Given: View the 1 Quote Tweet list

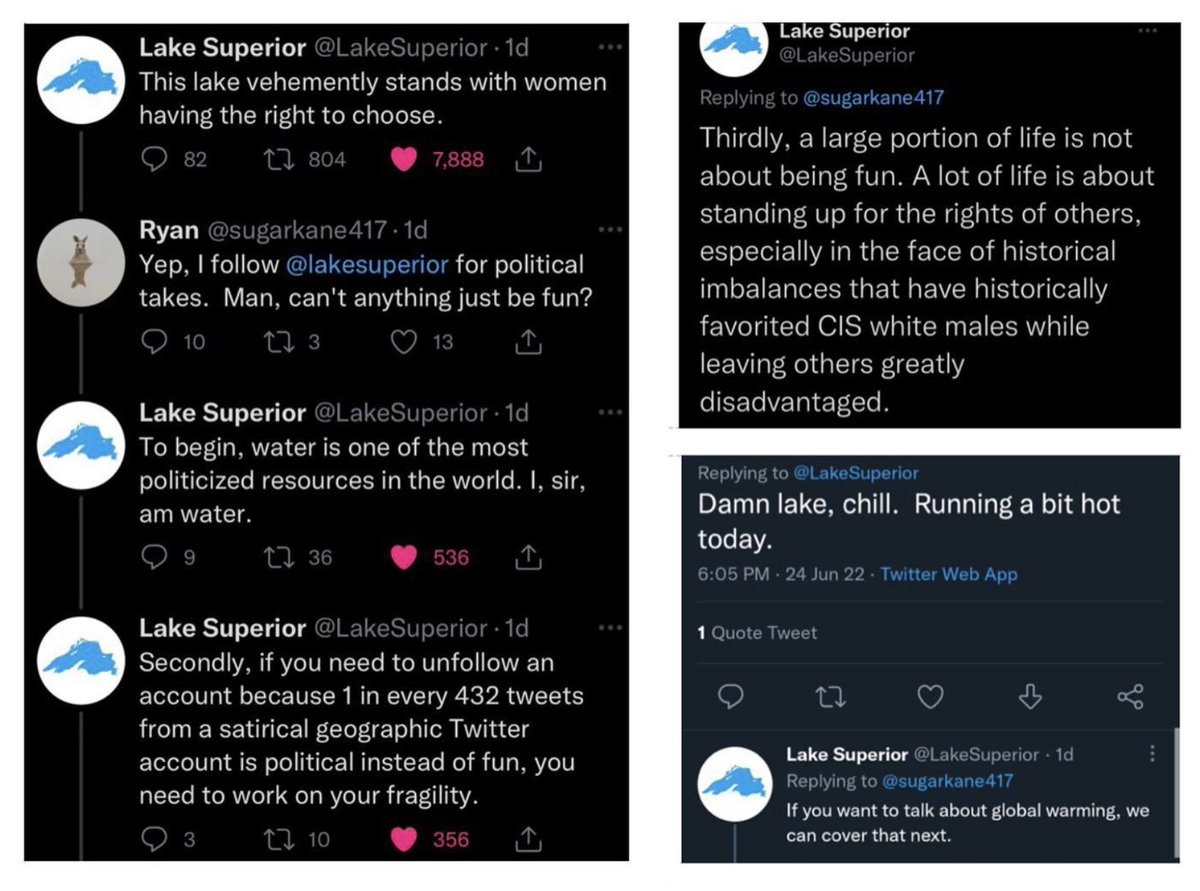Looking at the screenshot, I should [x=757, y=633].
